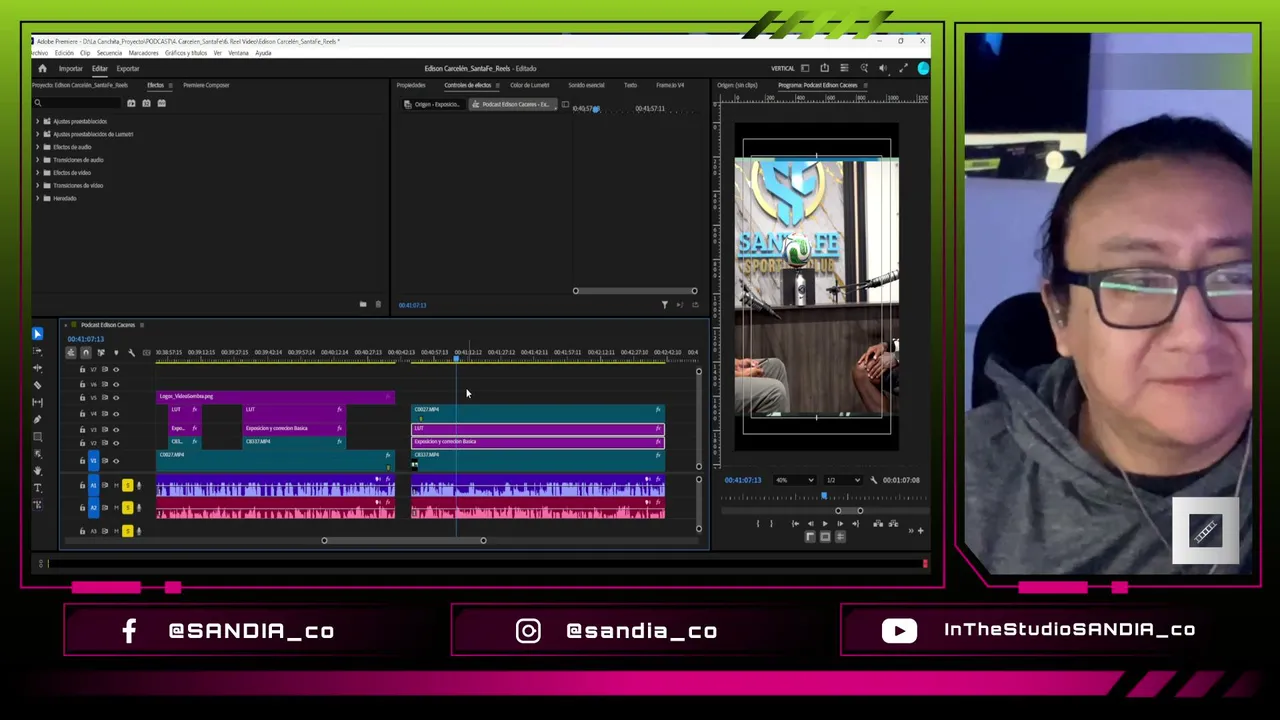Click right handle of timeline zoom scrollbar
This screenshot has height=720, width=1280.
[483, 541]
